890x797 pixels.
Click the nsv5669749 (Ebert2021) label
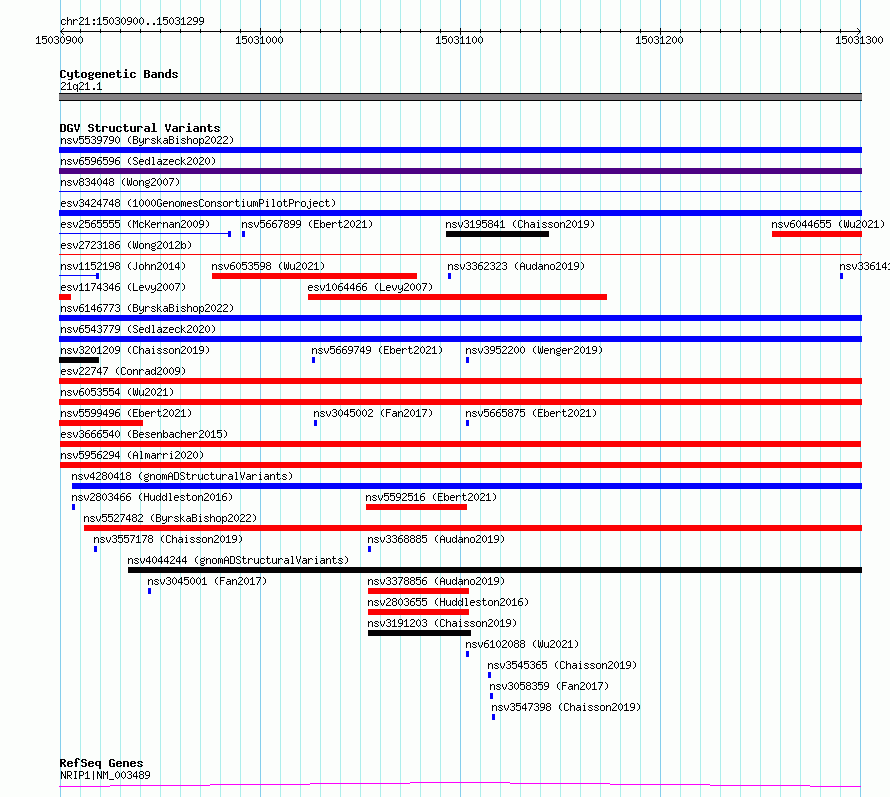click(377, 350)
